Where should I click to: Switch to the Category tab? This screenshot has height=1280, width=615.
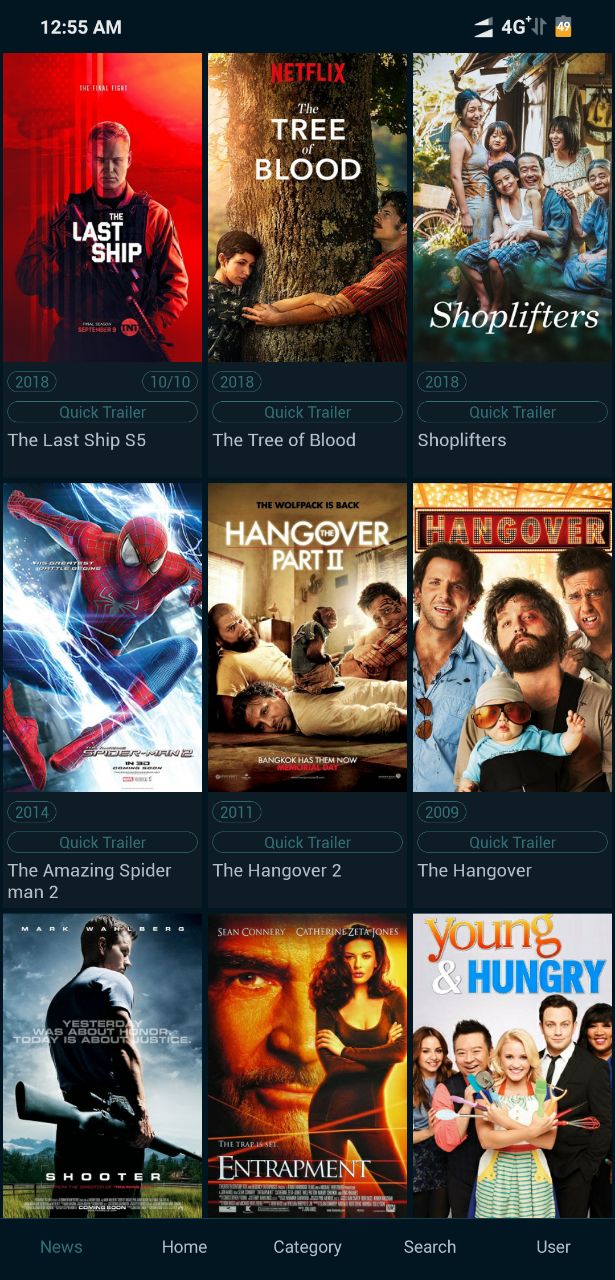(x=307, y=1247)
